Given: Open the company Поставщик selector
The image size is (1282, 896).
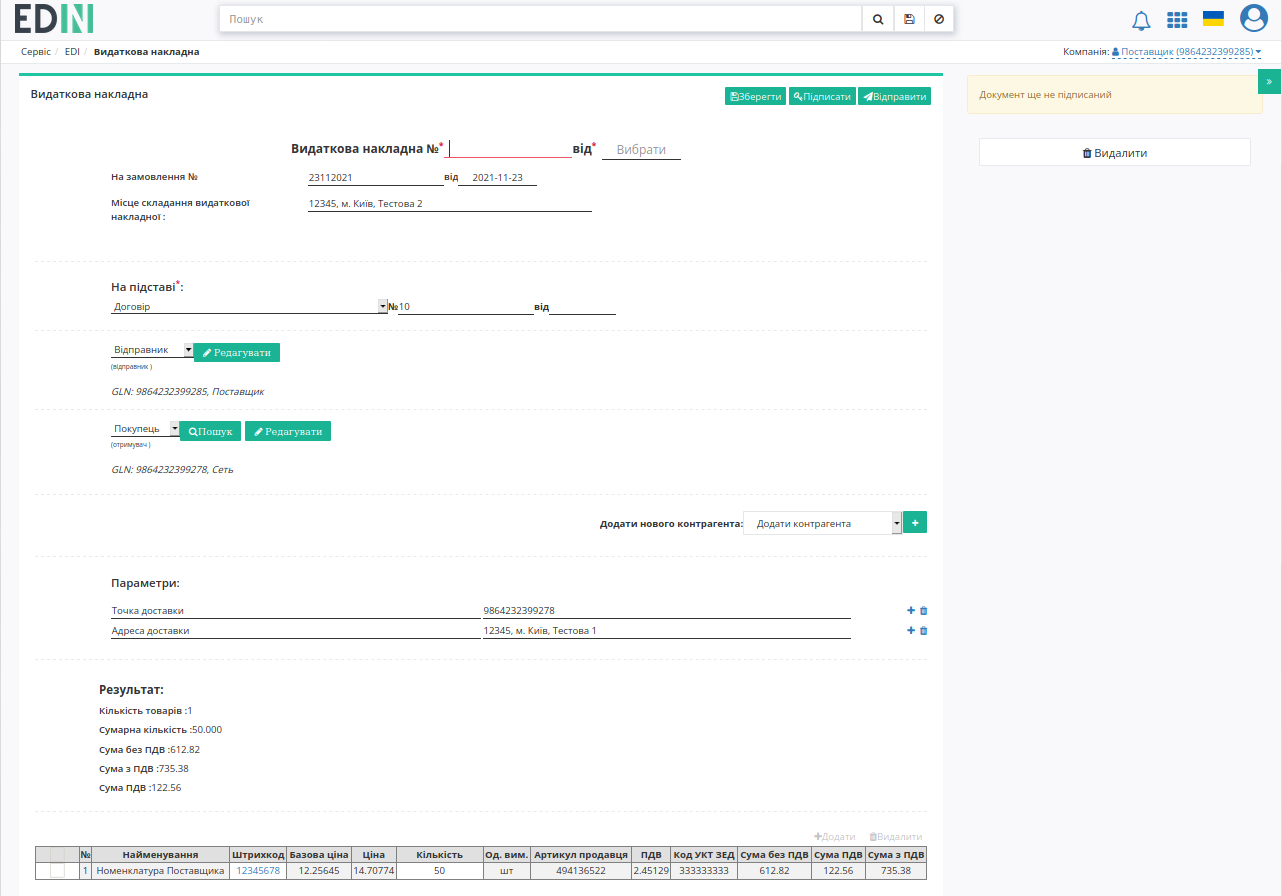Looking at the screenshot, I should point(1186,51).
